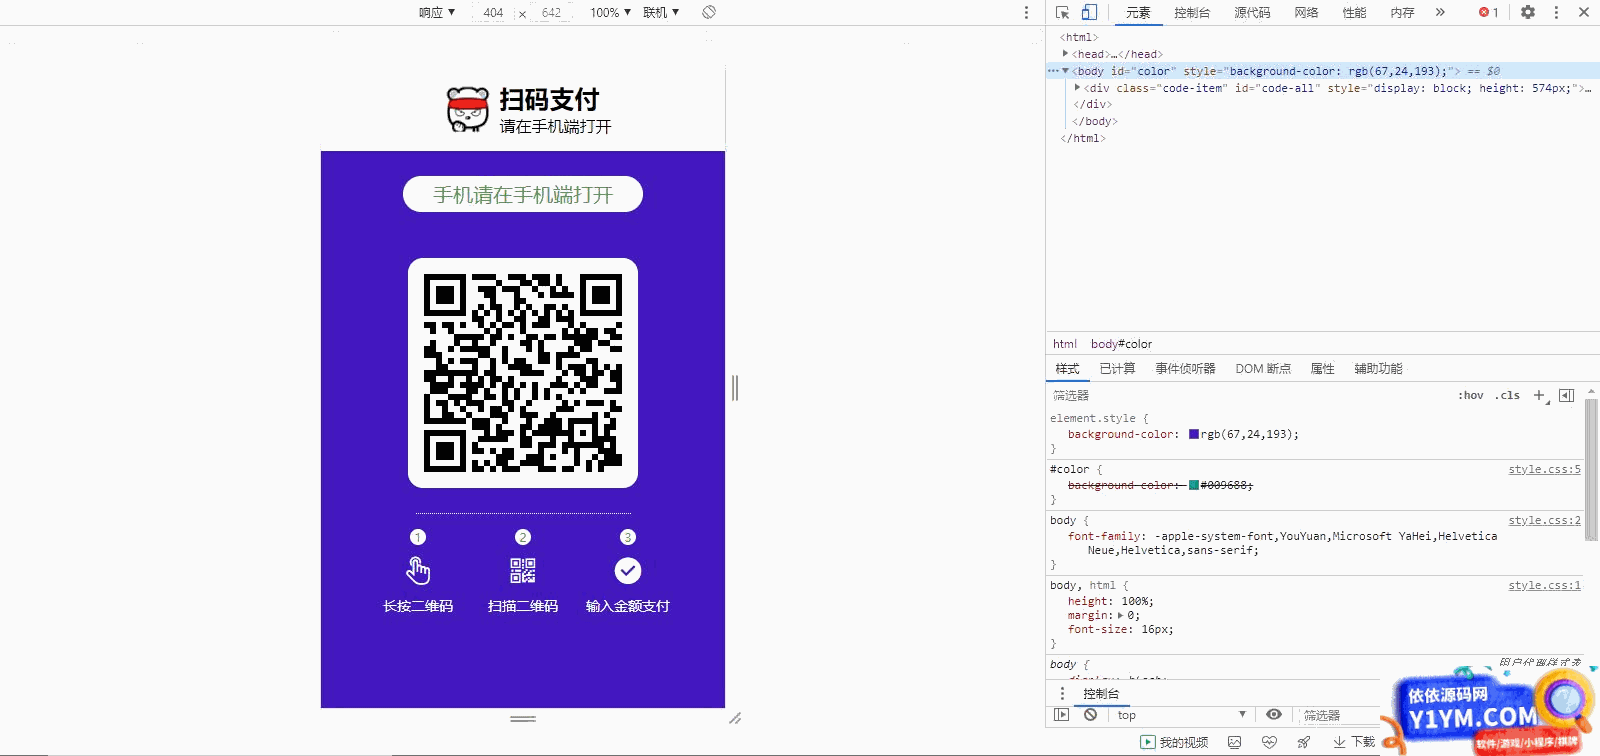Open DevTools settings gear
This screenshot has width=1600, height=756.
(1528, 12)
